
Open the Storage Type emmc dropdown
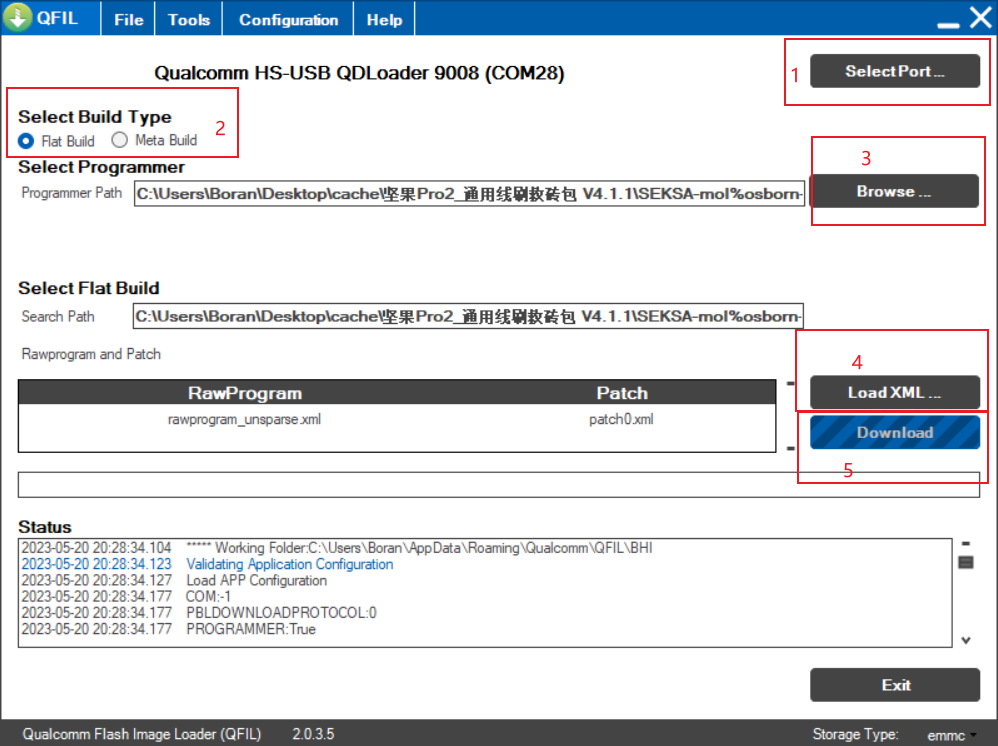[x=952, y=735]
